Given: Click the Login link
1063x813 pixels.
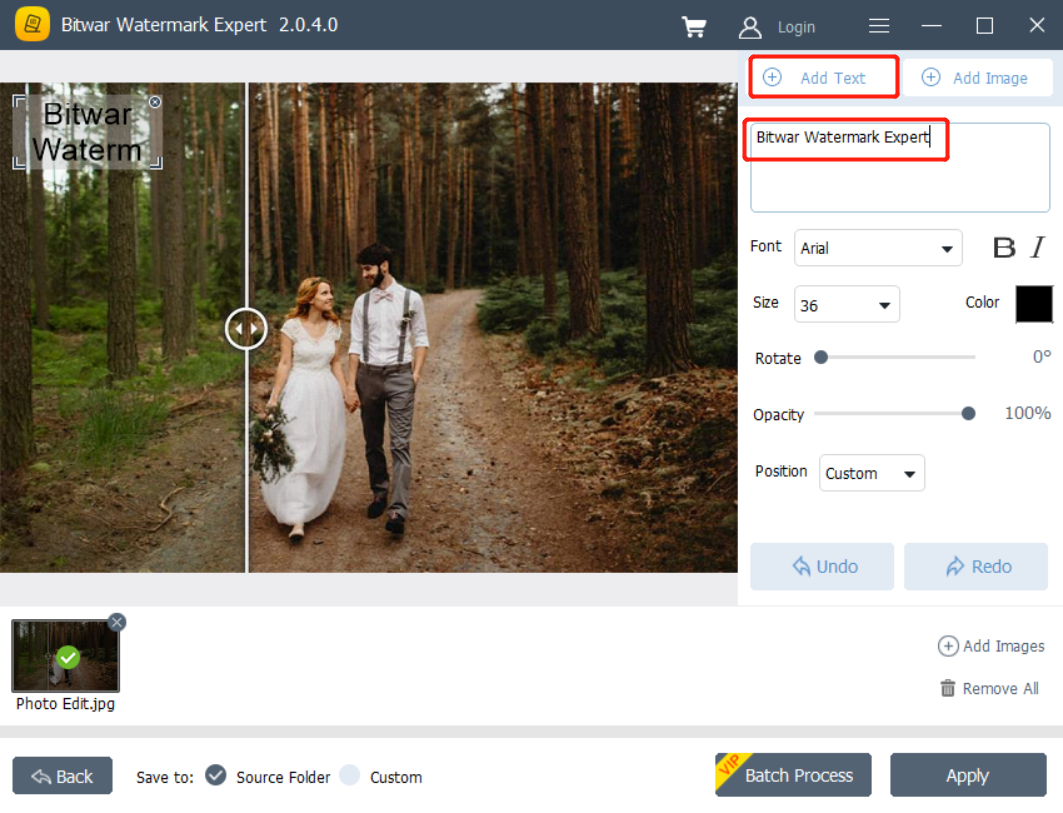Looking at the screenshot, I should pyautogui.click(x=796, y=27).
